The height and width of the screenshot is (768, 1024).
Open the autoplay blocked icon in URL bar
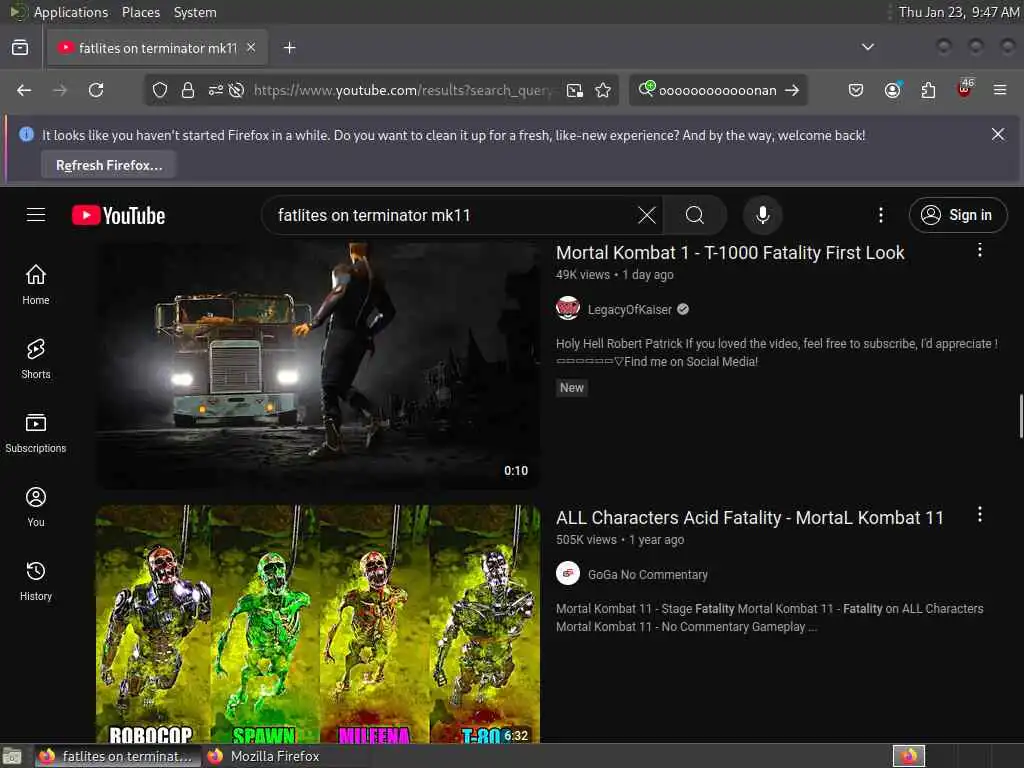click(x=236, y=90)
